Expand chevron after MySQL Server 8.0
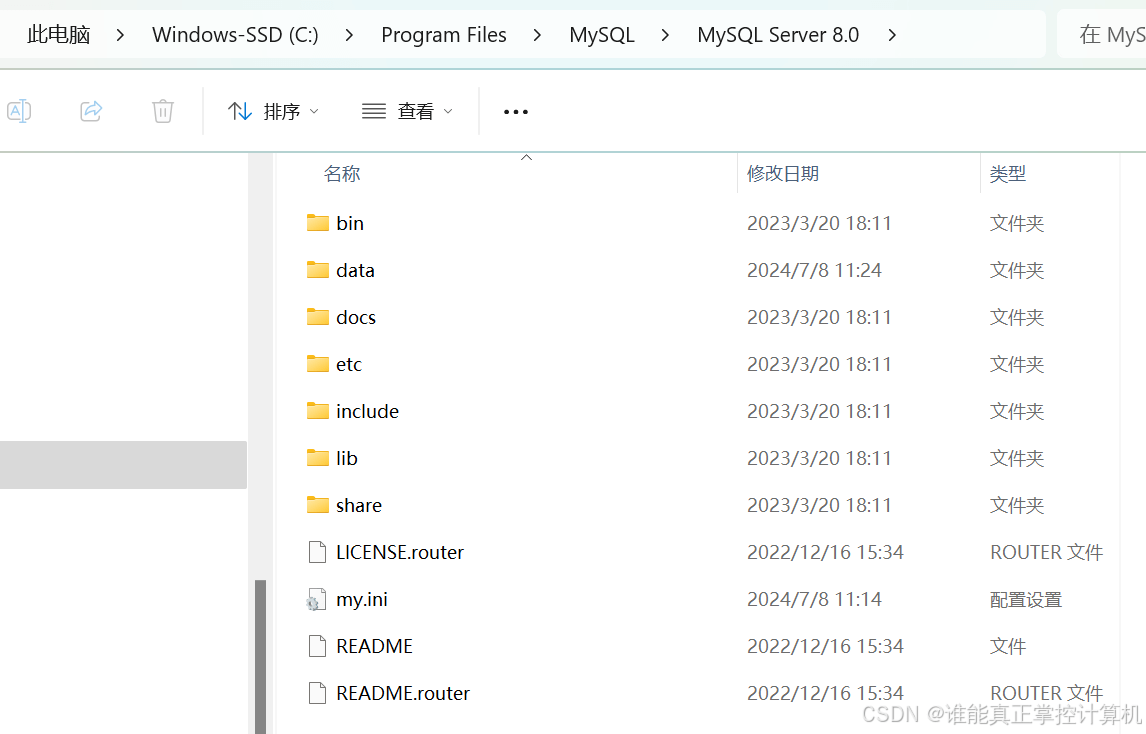Screen dimensions: 1146x734 pyautogui.click(x=892, y=35)
